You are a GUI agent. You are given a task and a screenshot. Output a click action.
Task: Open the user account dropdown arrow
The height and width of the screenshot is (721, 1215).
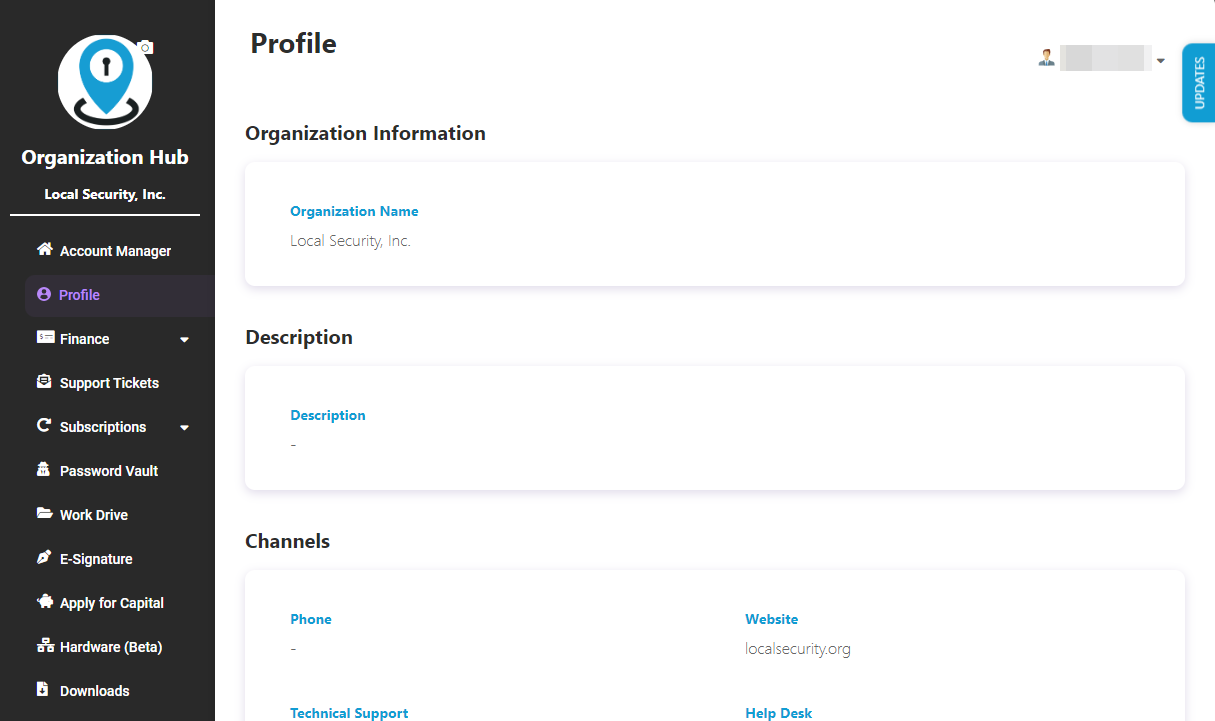point(1160,61)
